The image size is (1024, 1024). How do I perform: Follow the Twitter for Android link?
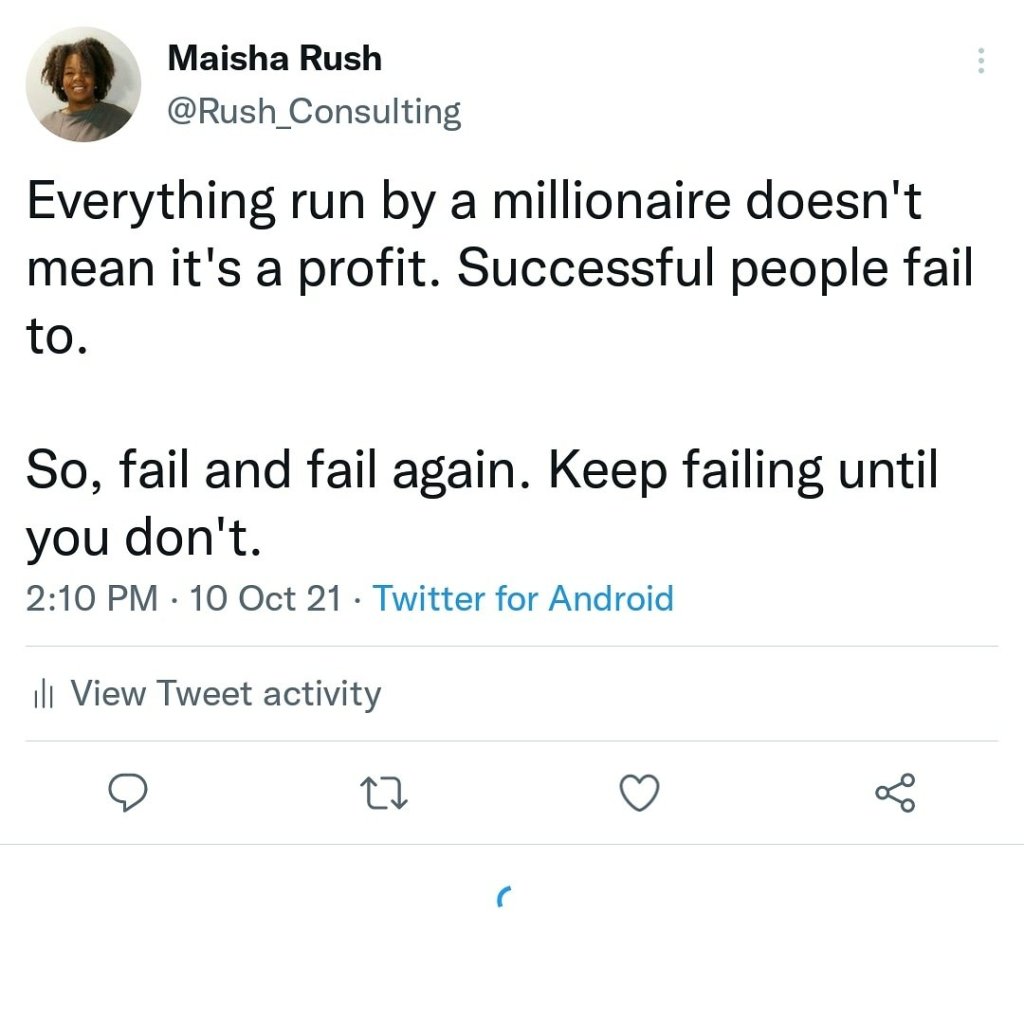coord(523,599)
